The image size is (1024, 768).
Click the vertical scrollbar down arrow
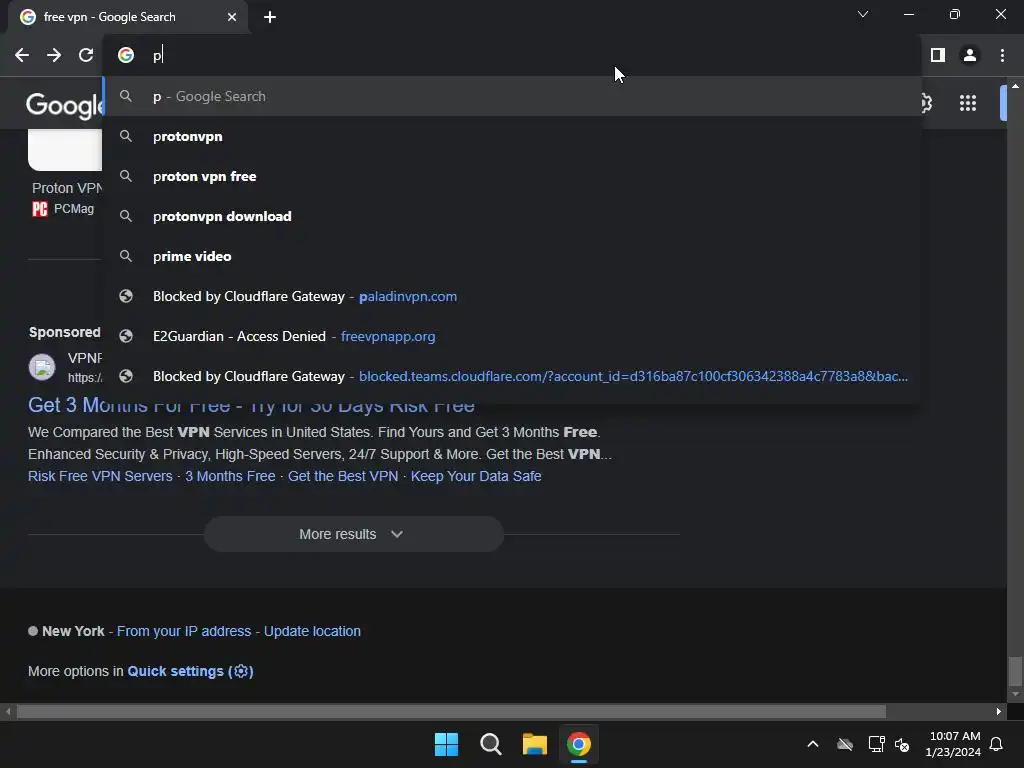pyautogui.click(x=1015, y=694)
